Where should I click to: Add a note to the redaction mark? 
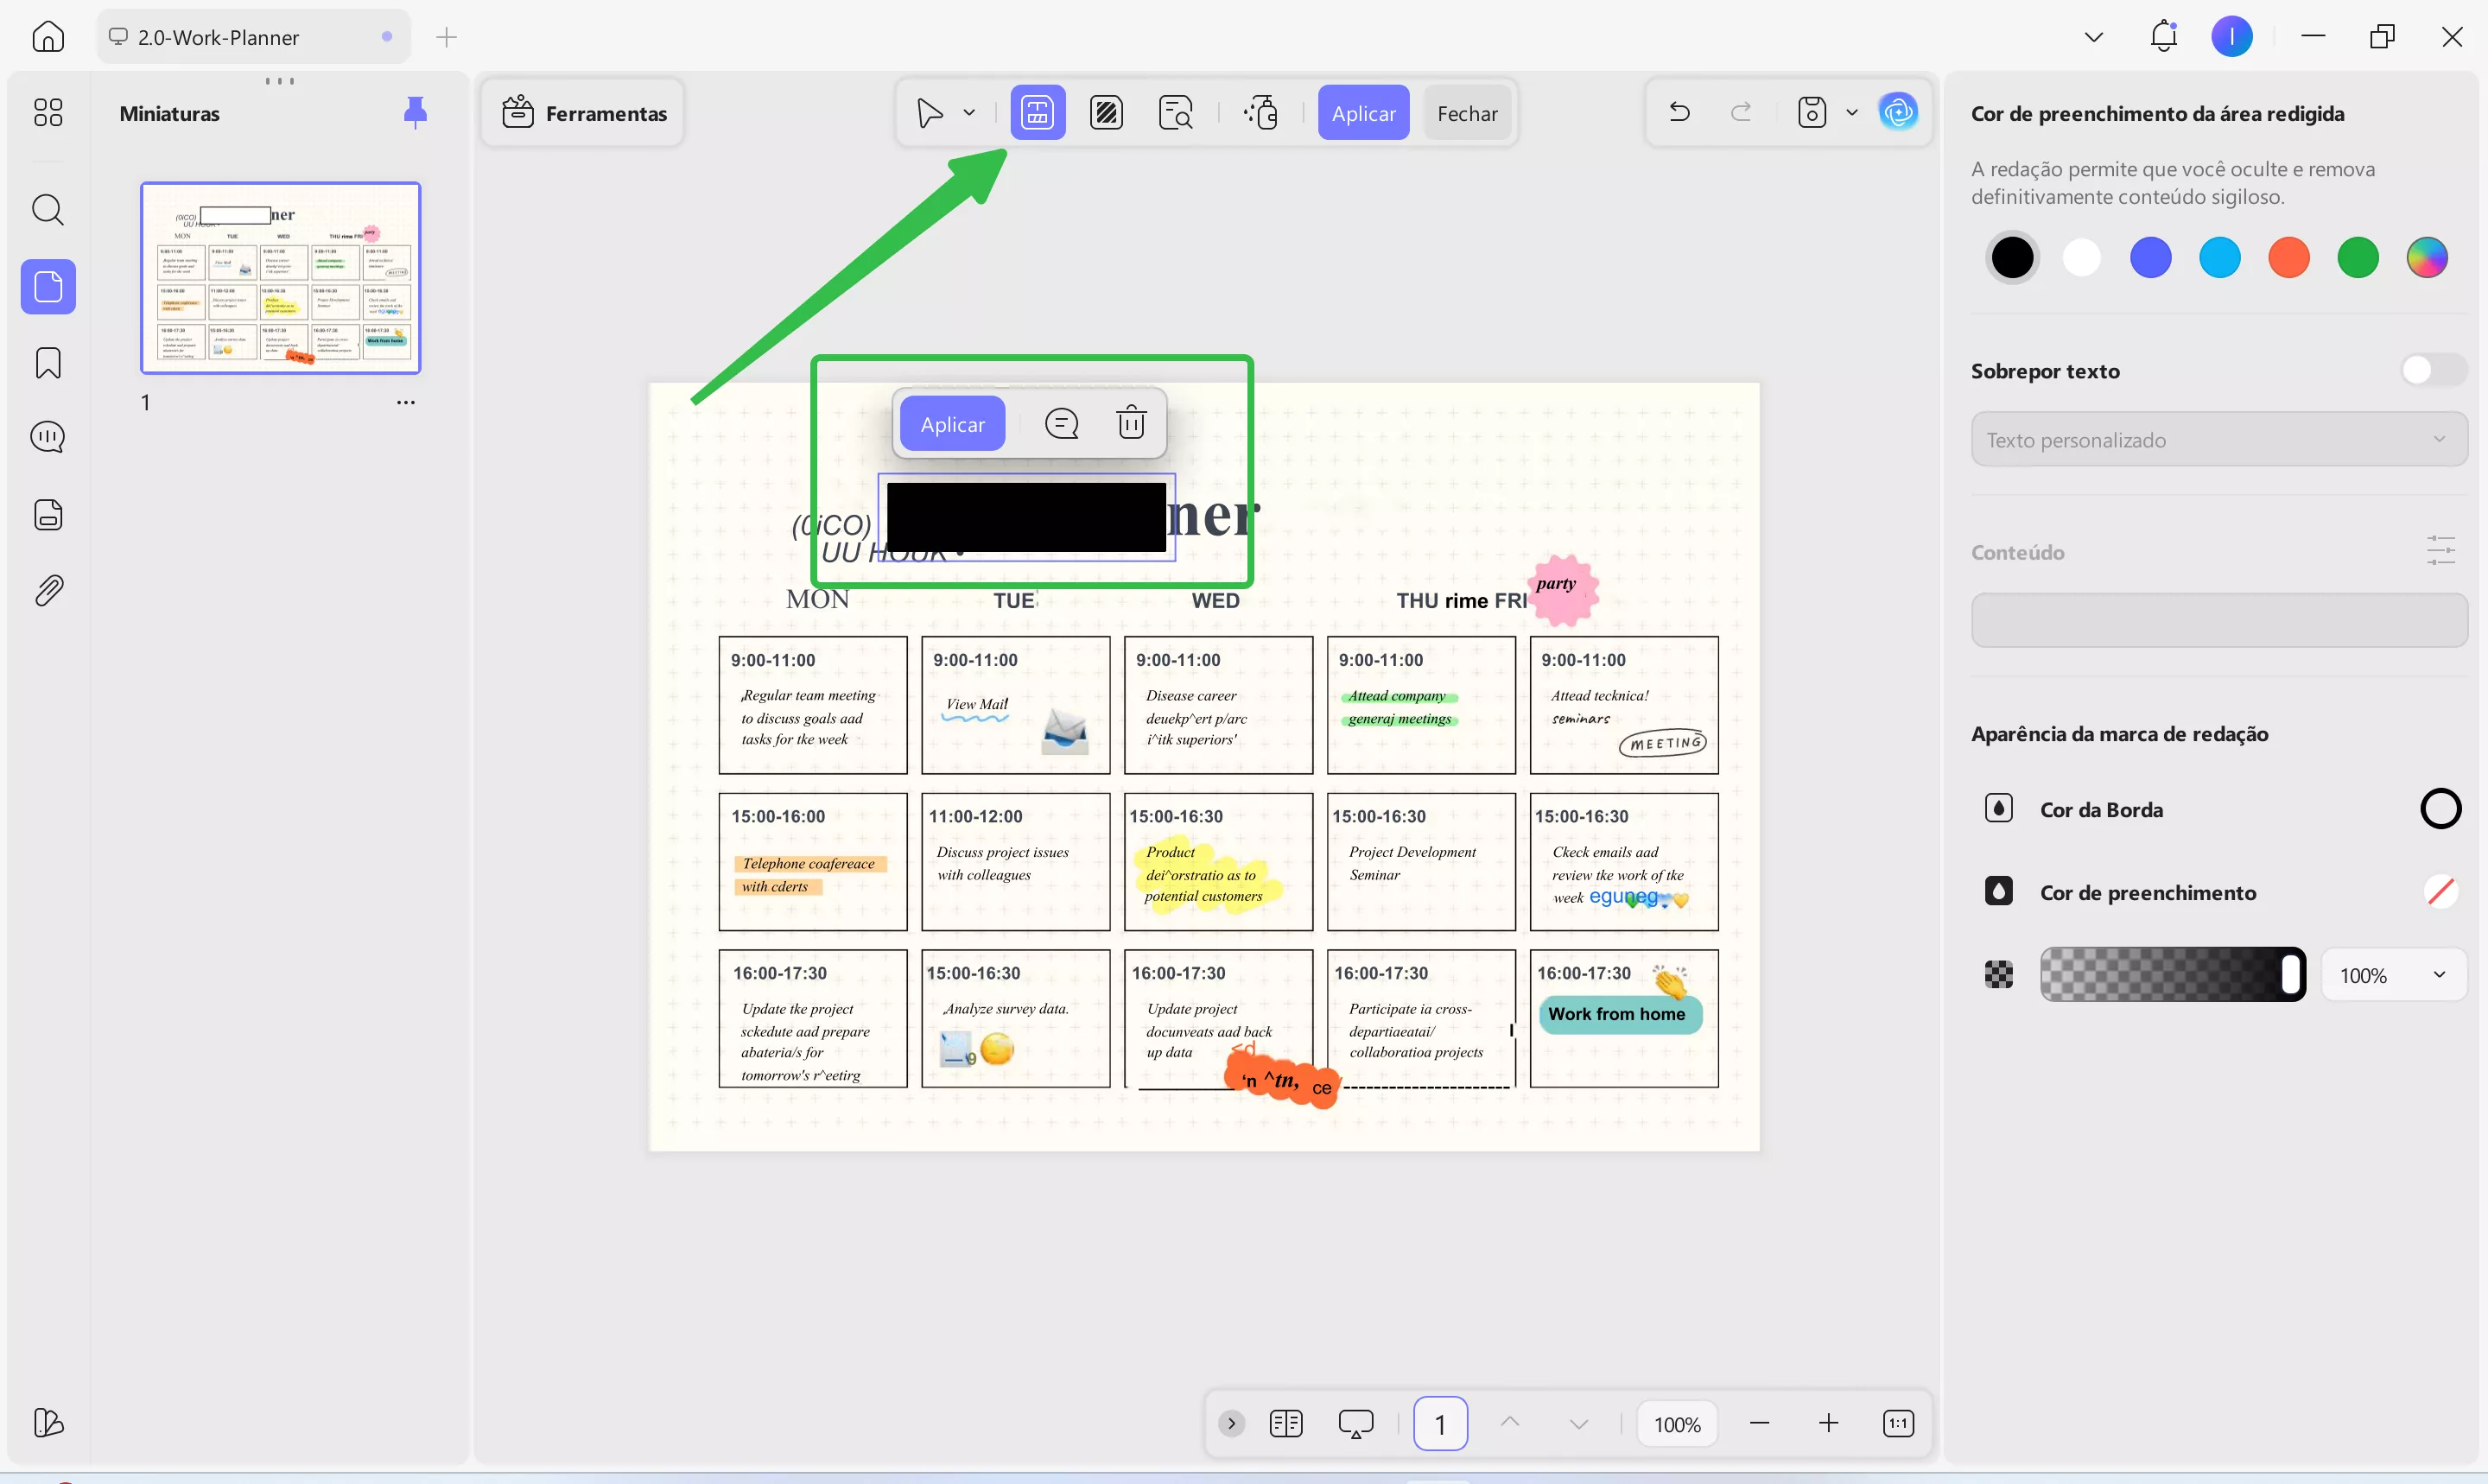(1061, 424)
